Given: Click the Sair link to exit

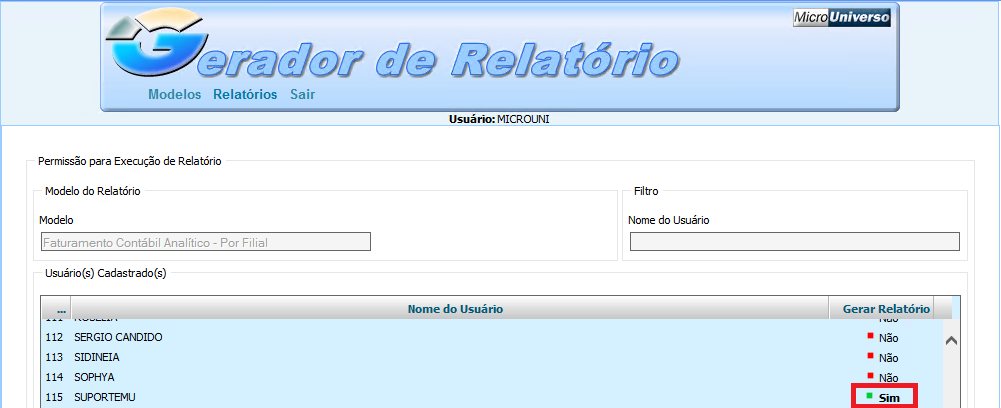Looking at the screenshot, I should pyautogui.click(x=302, y=95).
